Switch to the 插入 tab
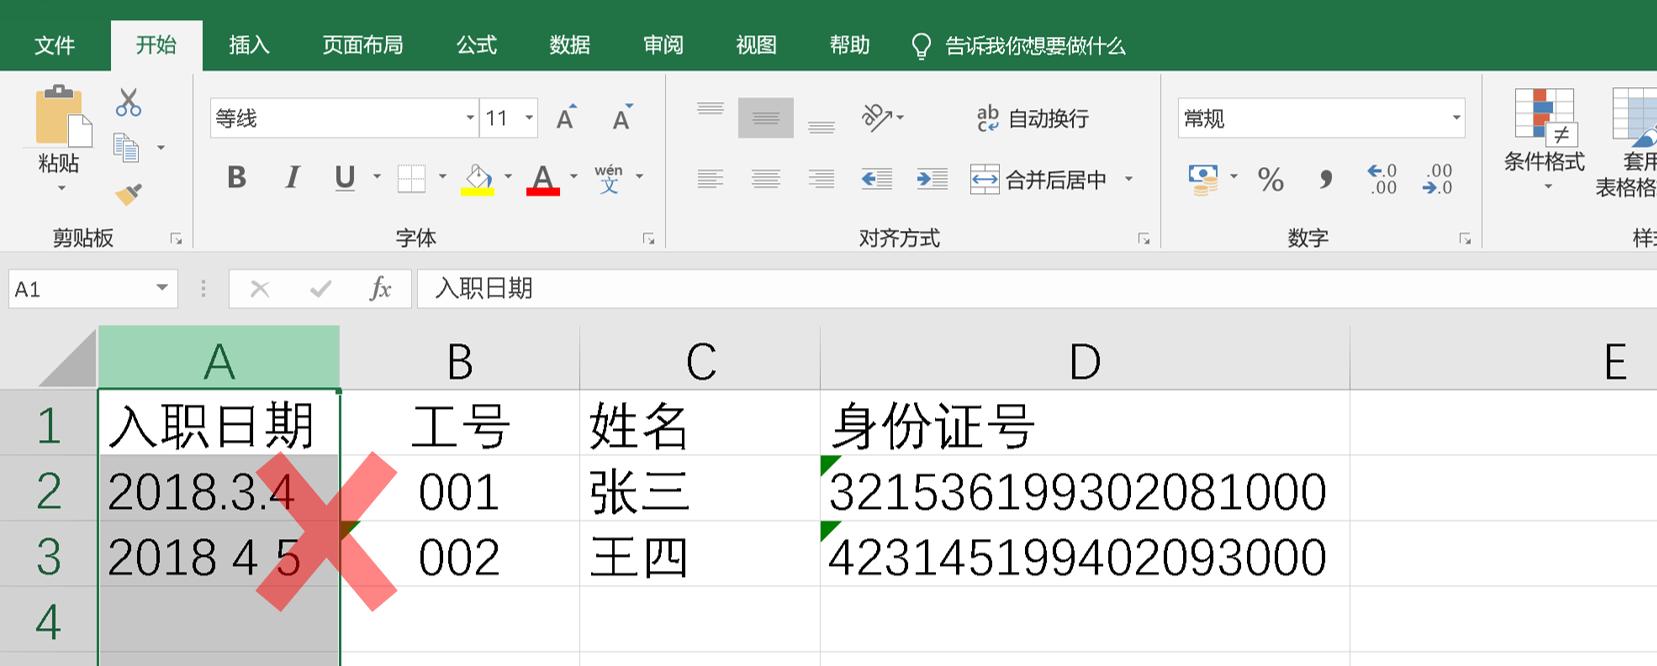 coord(249,45)
